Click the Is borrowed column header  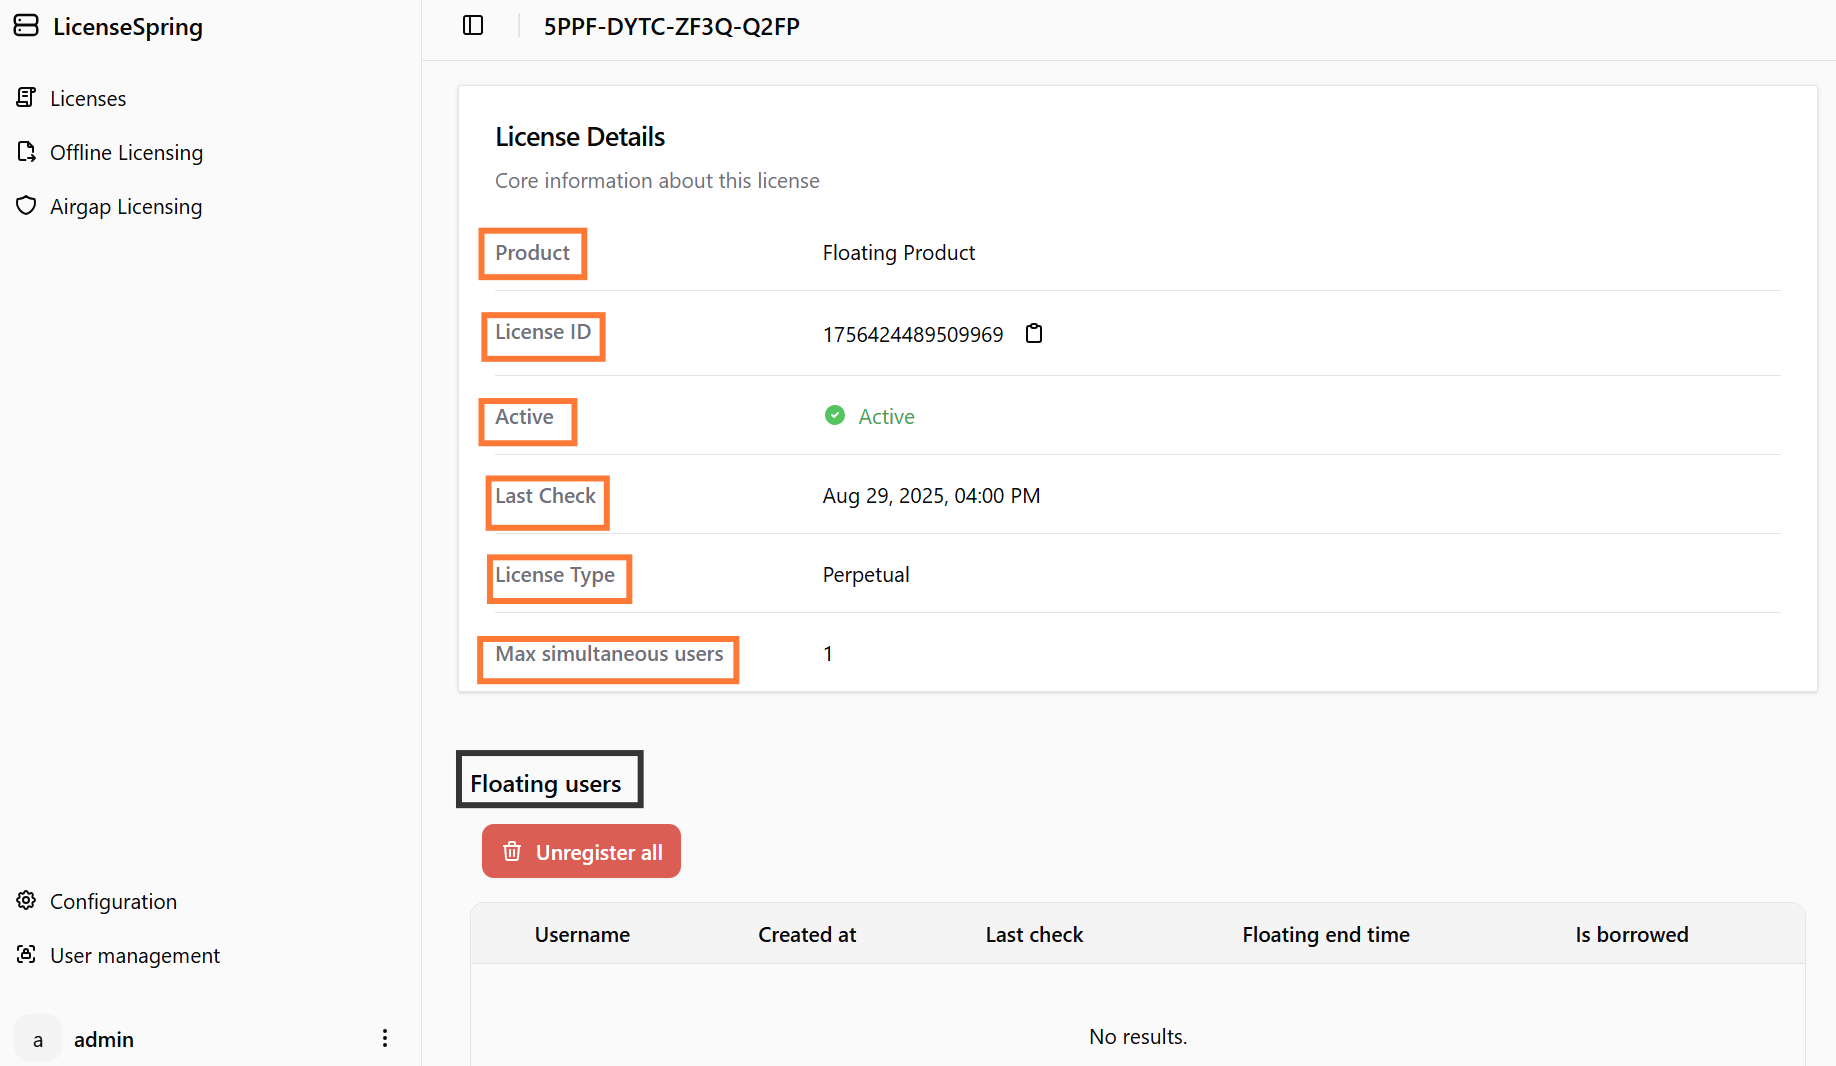(x=1631, y=935)
